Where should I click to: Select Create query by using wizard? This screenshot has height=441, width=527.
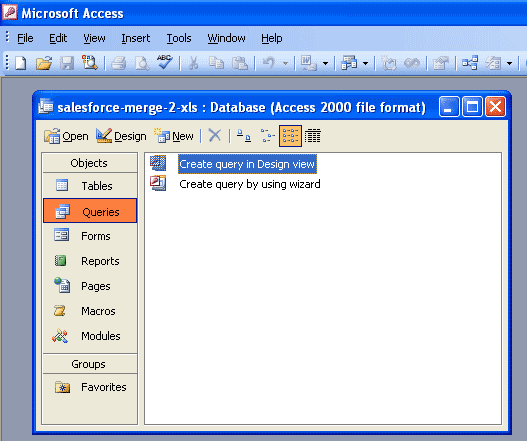coord(250,184)
